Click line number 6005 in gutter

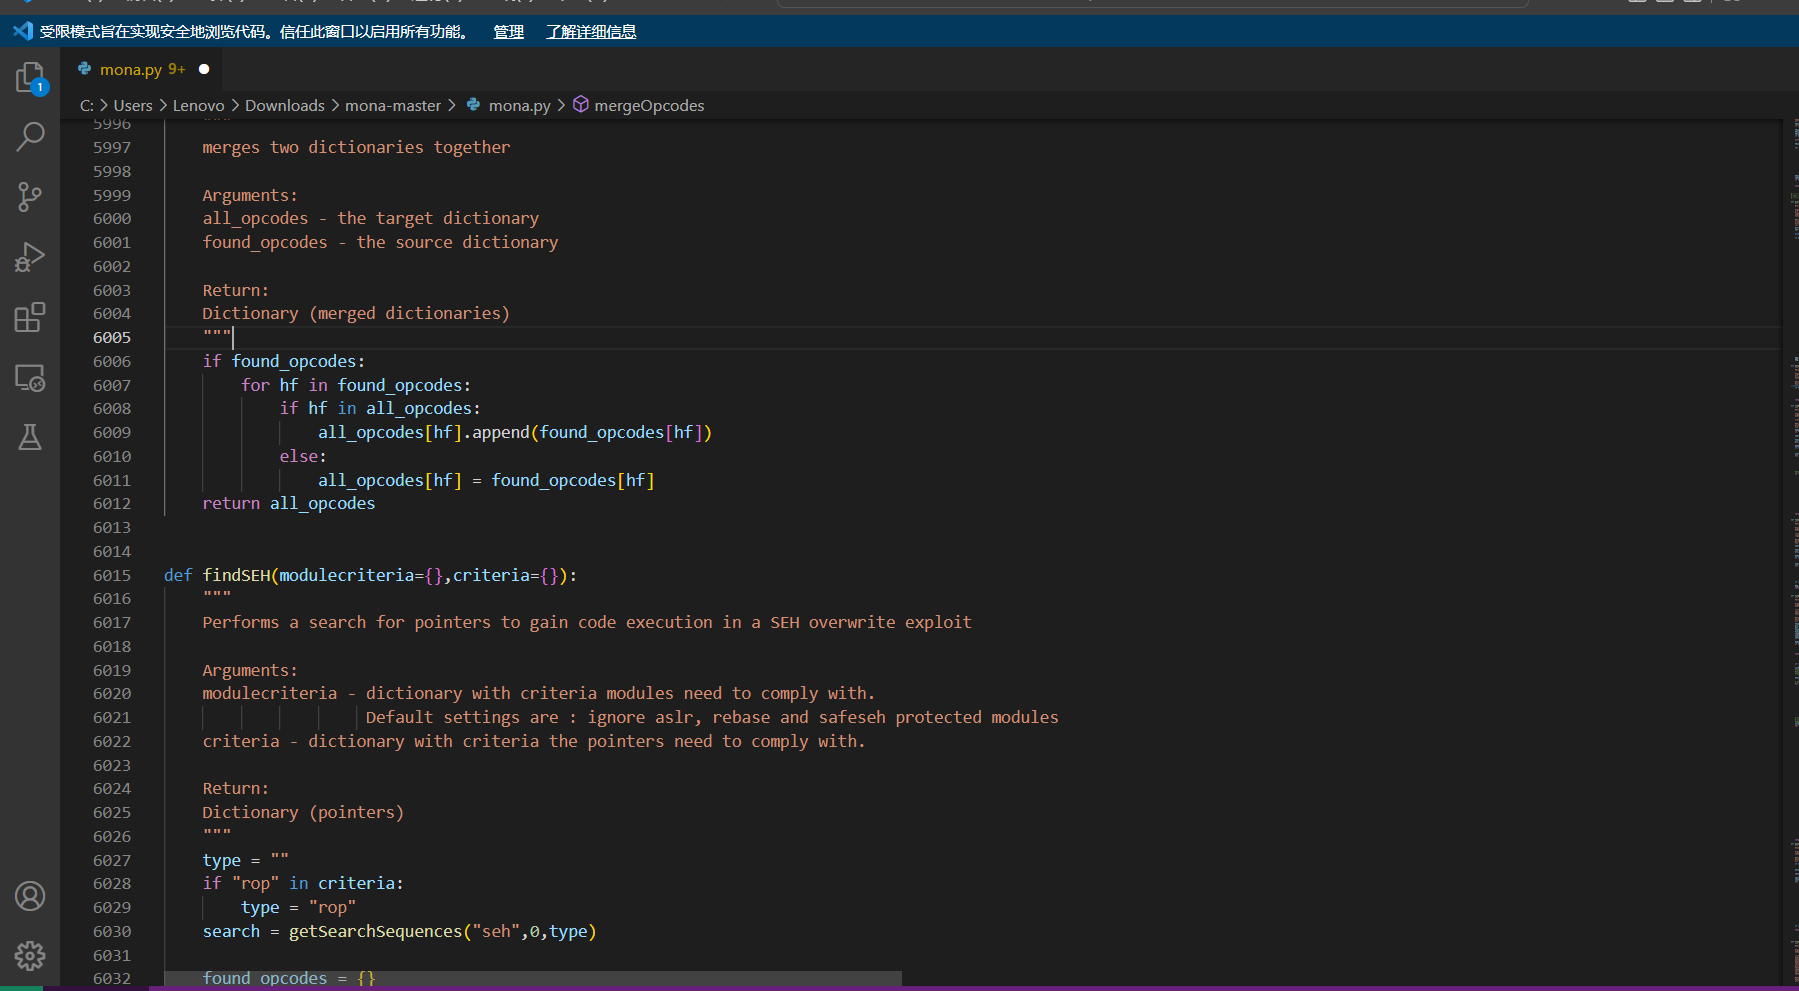point(112,337)
